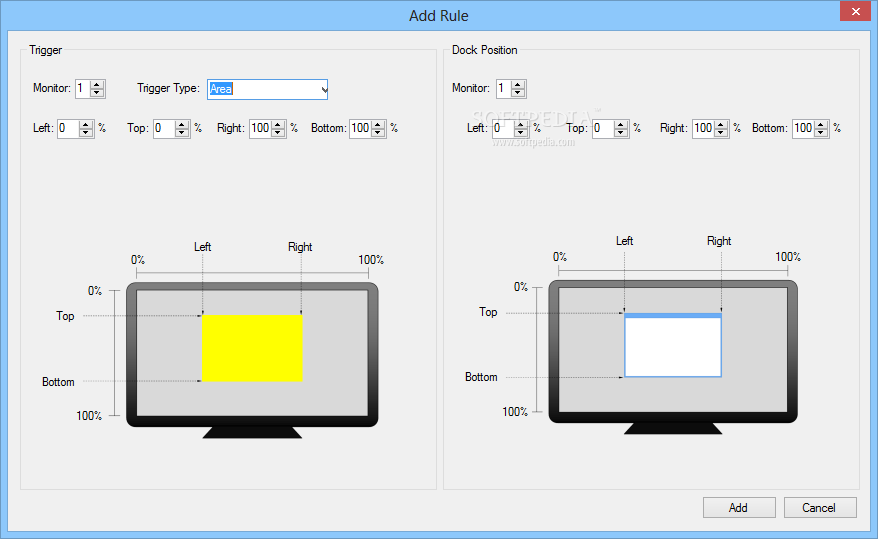Click the yellow trigger area preview
Screen dimensions: 878x539
coord(252,348)
